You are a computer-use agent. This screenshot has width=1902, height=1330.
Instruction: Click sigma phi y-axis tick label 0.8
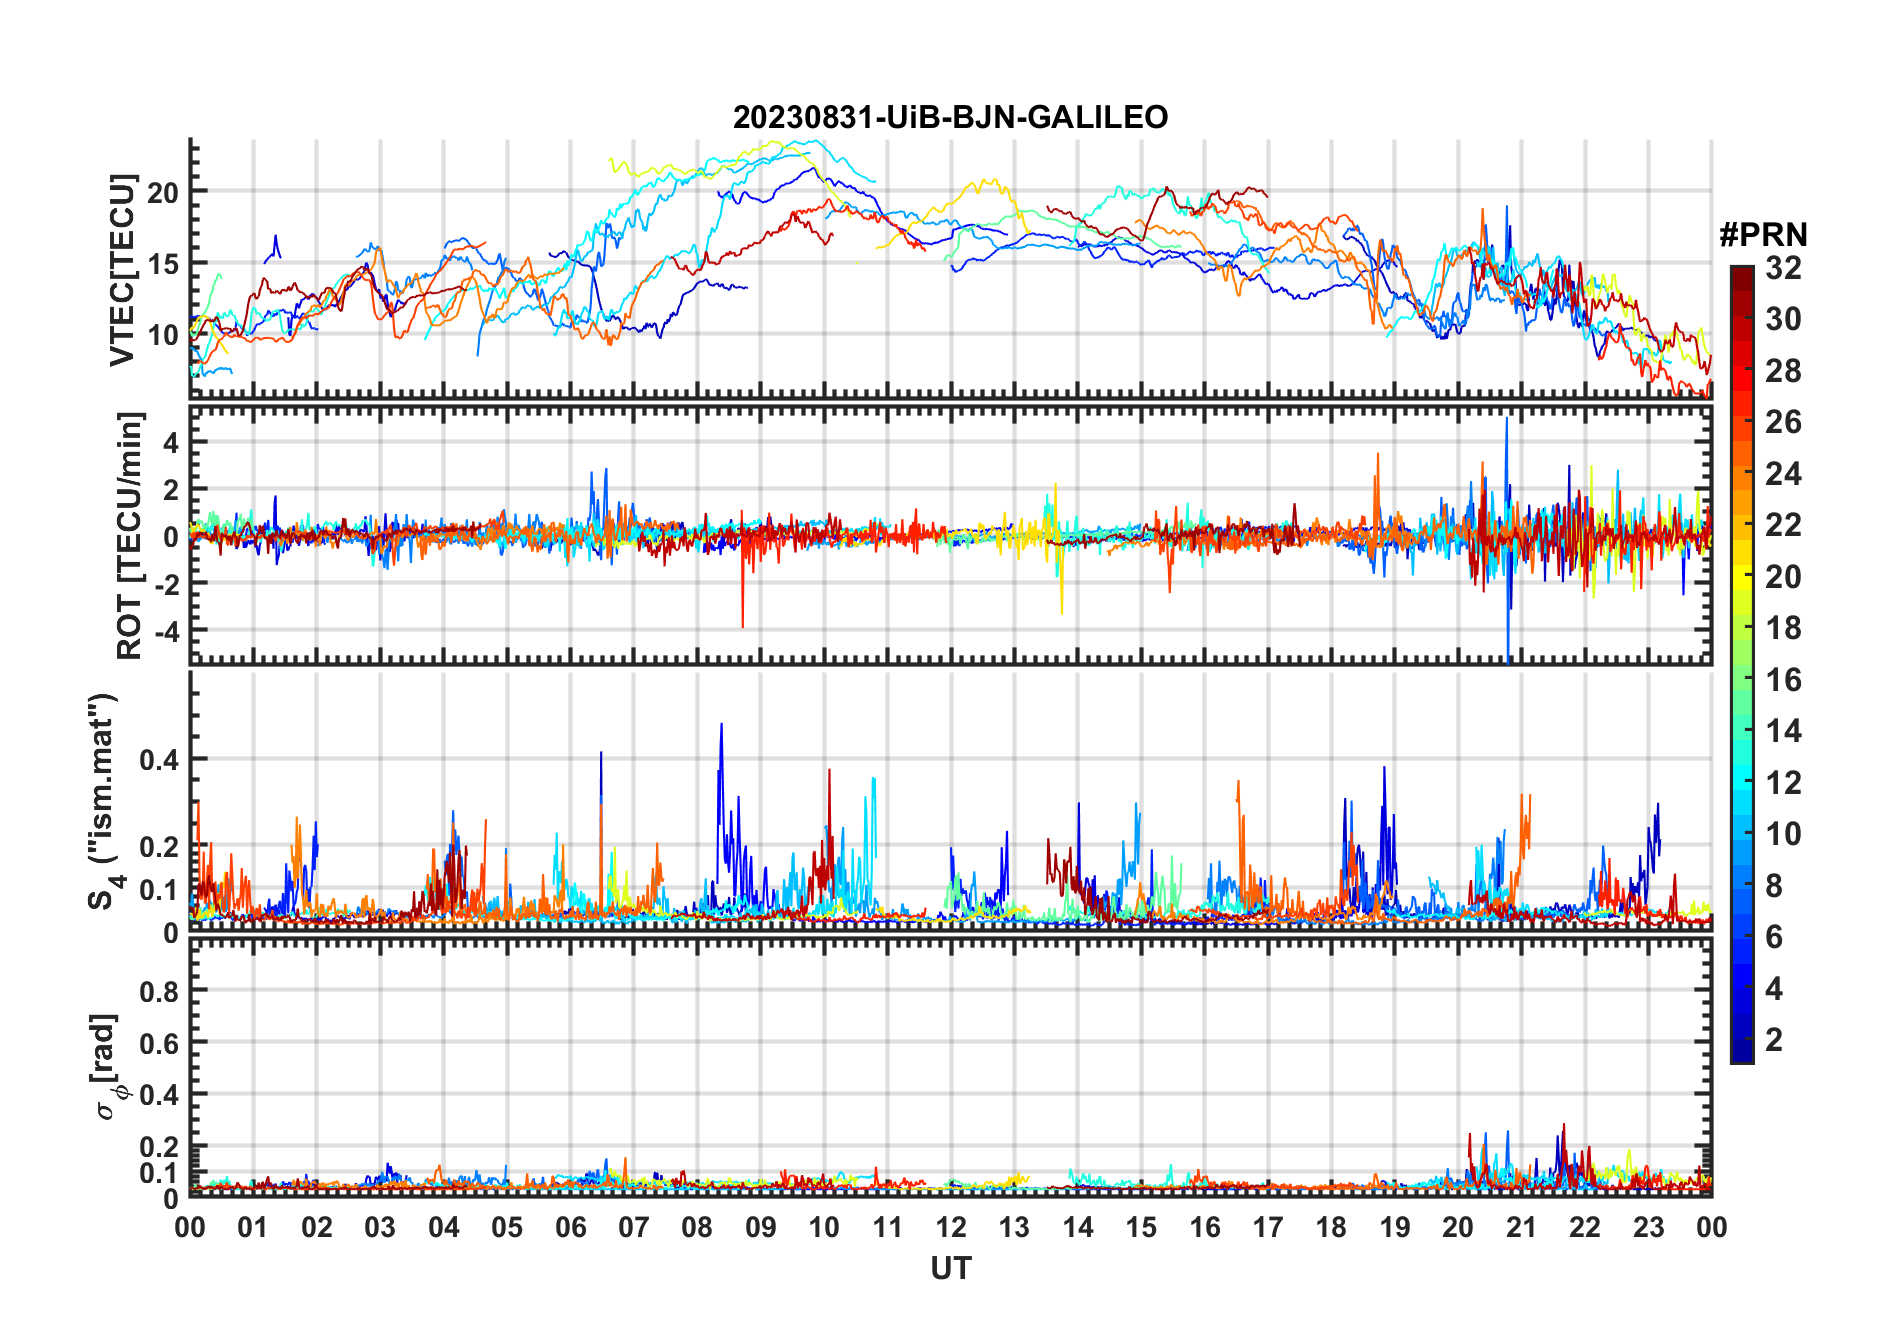click(x=160, y=991)
